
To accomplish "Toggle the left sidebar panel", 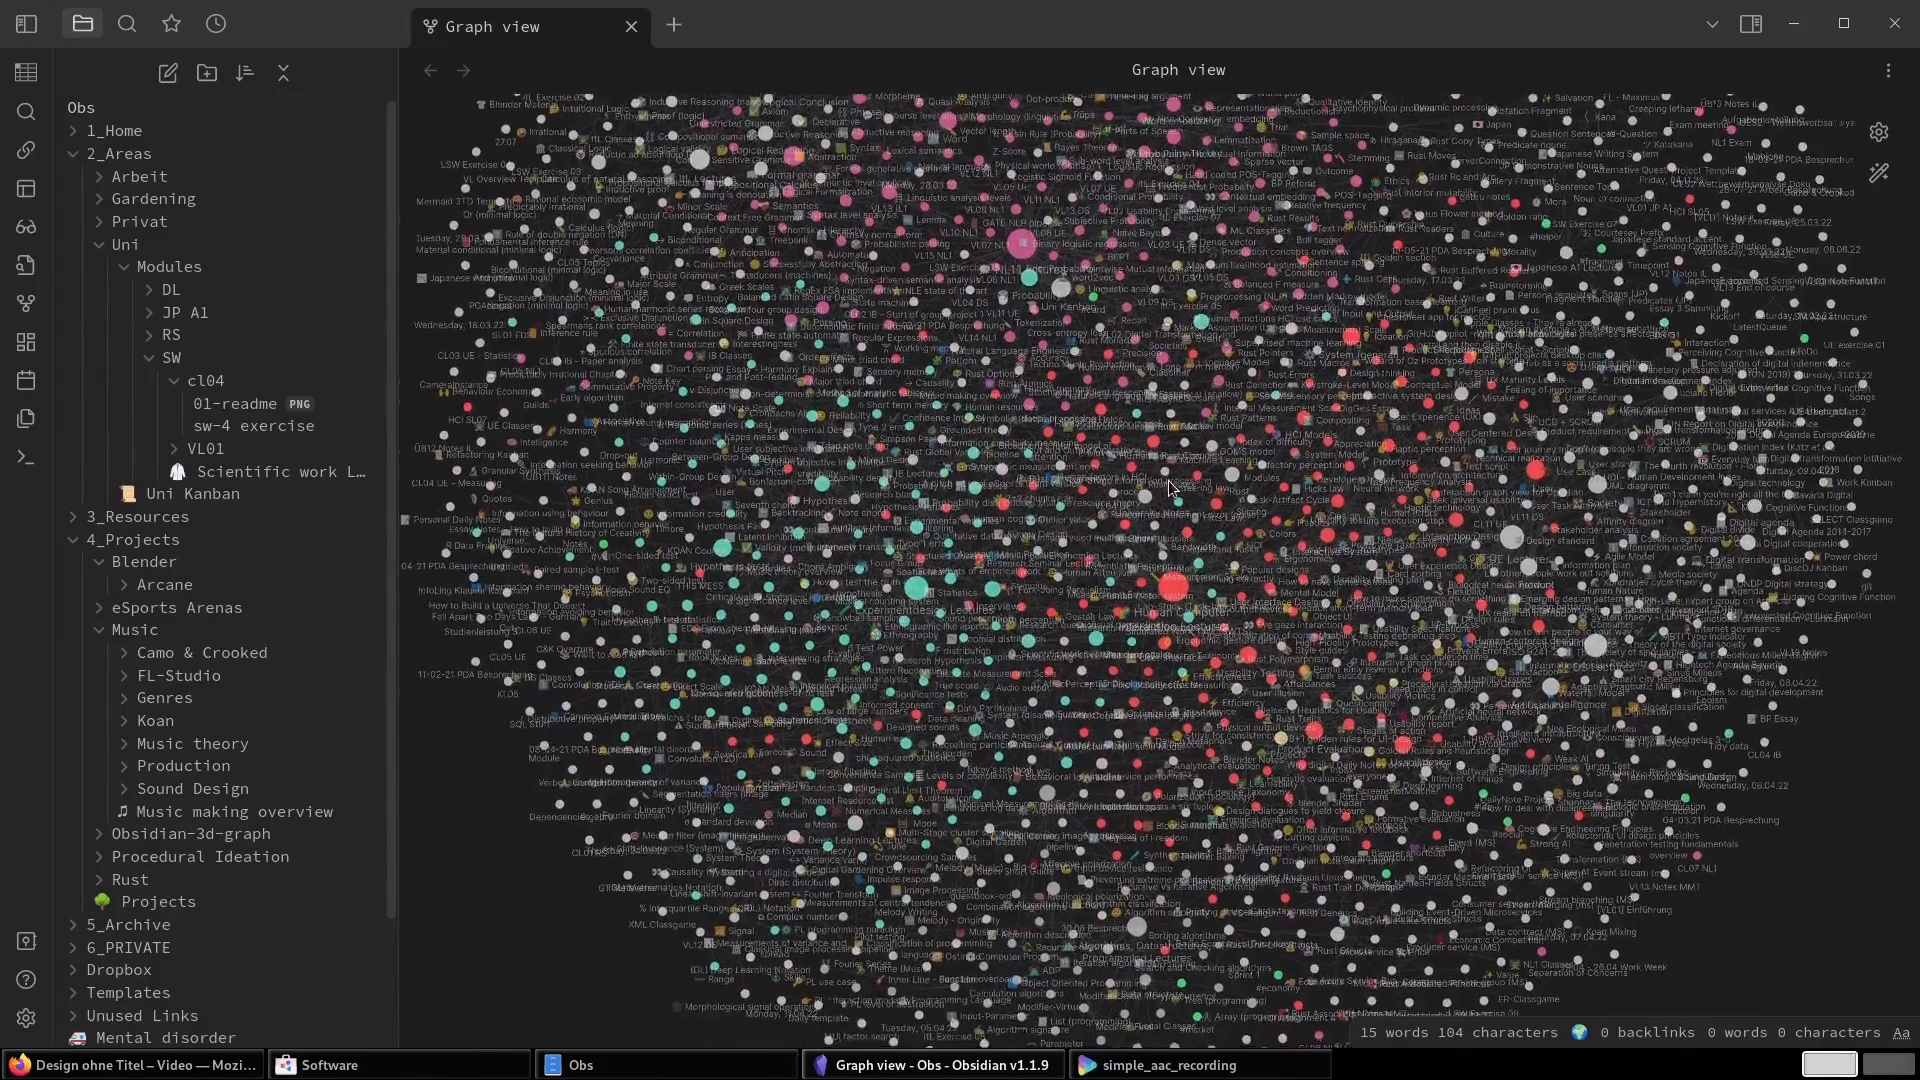I will coord(27,24).
